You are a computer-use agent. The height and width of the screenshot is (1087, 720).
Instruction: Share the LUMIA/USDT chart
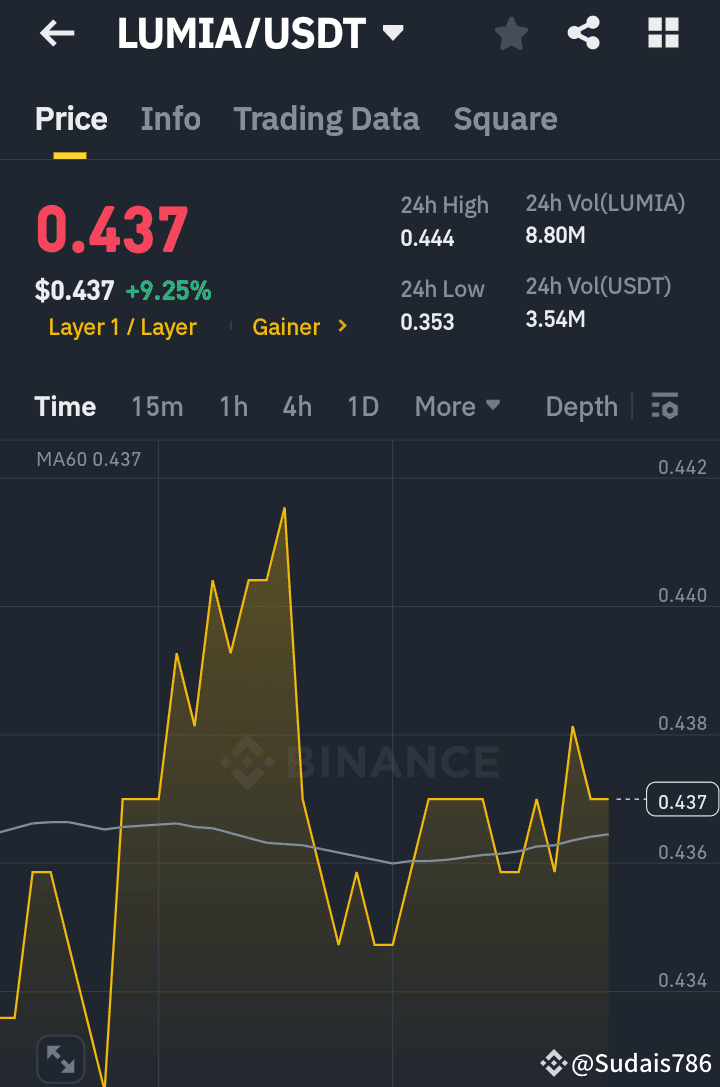click(584, 33)
